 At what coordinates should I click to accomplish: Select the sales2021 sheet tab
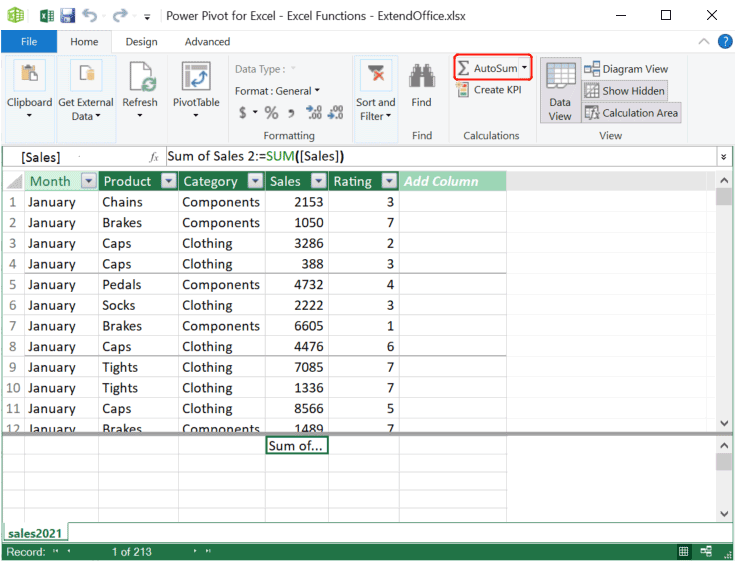pos(34,532)
